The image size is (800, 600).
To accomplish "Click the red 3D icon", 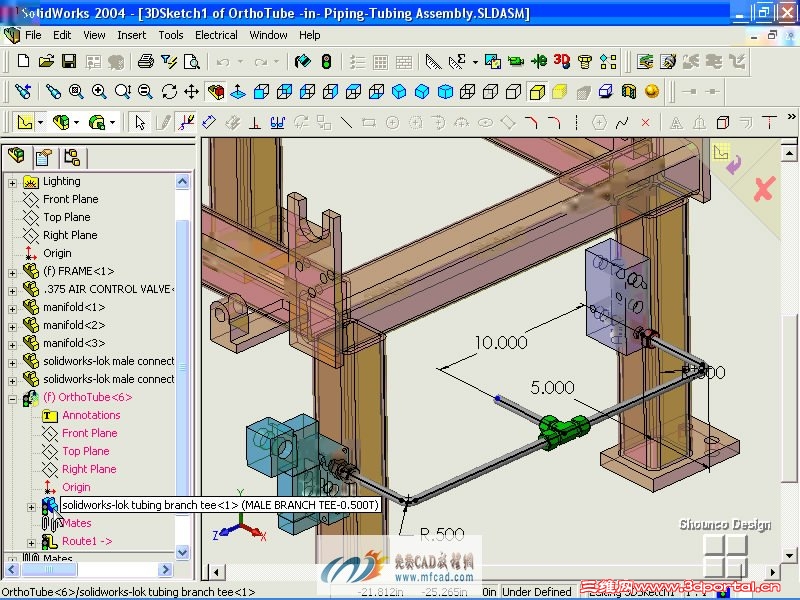I will click(x=562, y=61).
